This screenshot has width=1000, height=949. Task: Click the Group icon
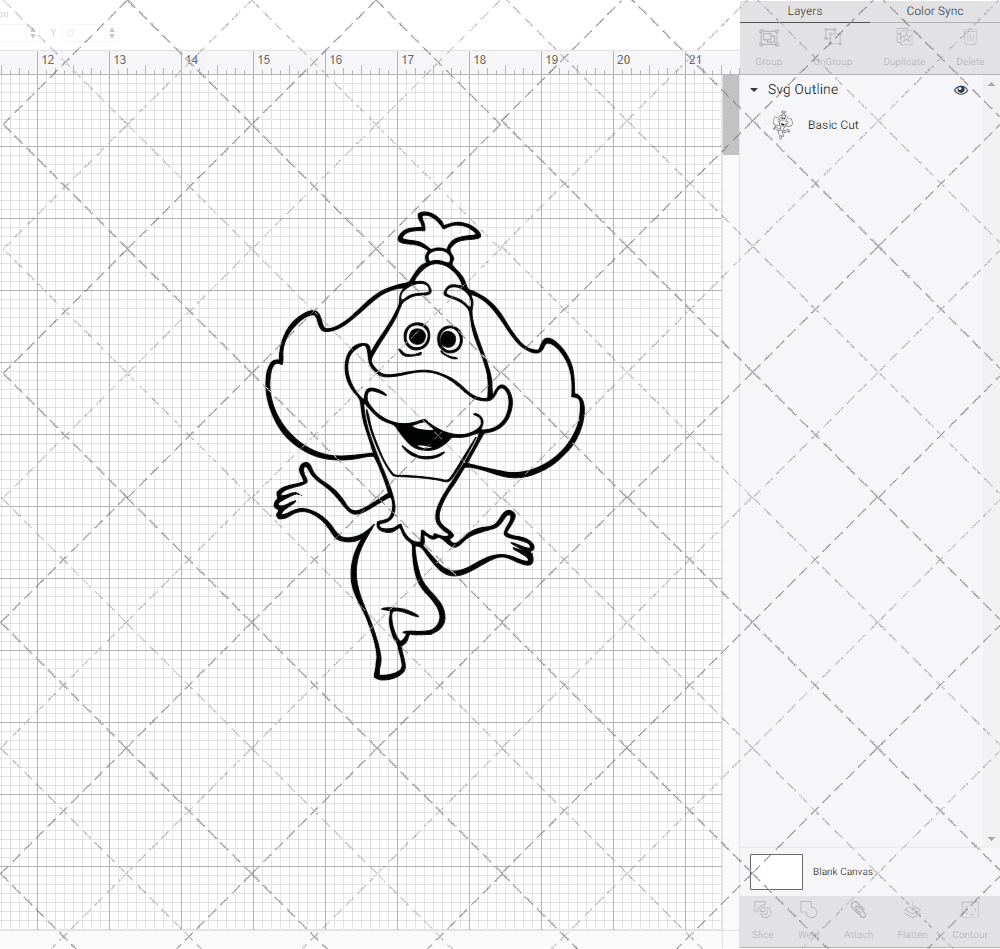pyautogui.click(x=768, y=43)
